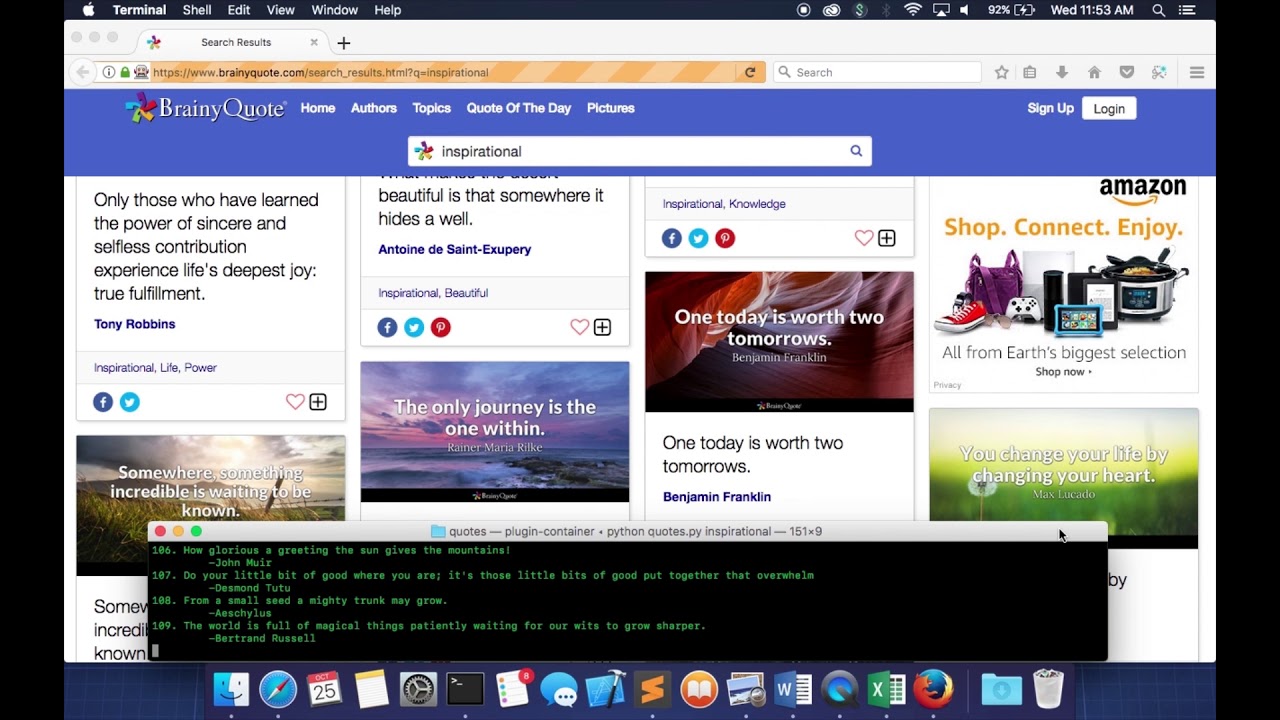Open Benjamin Franklin author link
This screenshot has width=1280, height=720.
pos(717,497)
